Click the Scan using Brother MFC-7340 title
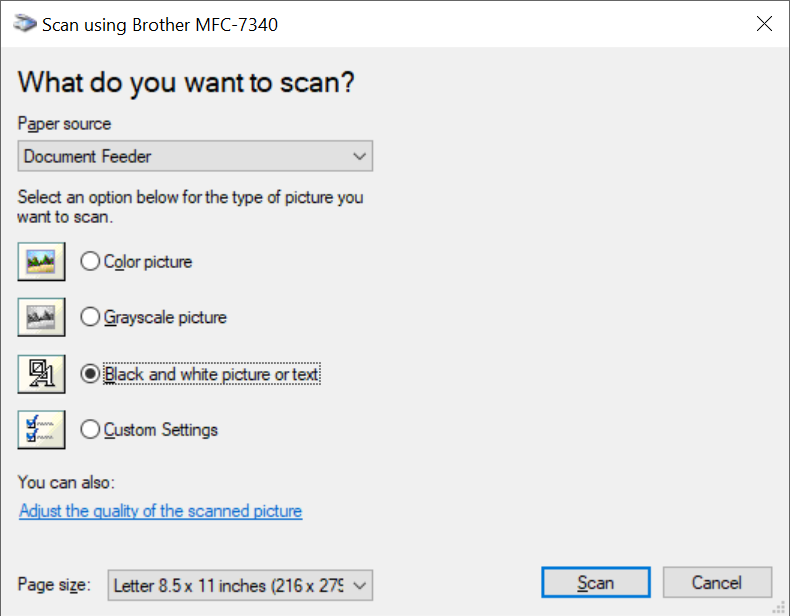The width and height of the screenshot is (790, 616). 160,24
